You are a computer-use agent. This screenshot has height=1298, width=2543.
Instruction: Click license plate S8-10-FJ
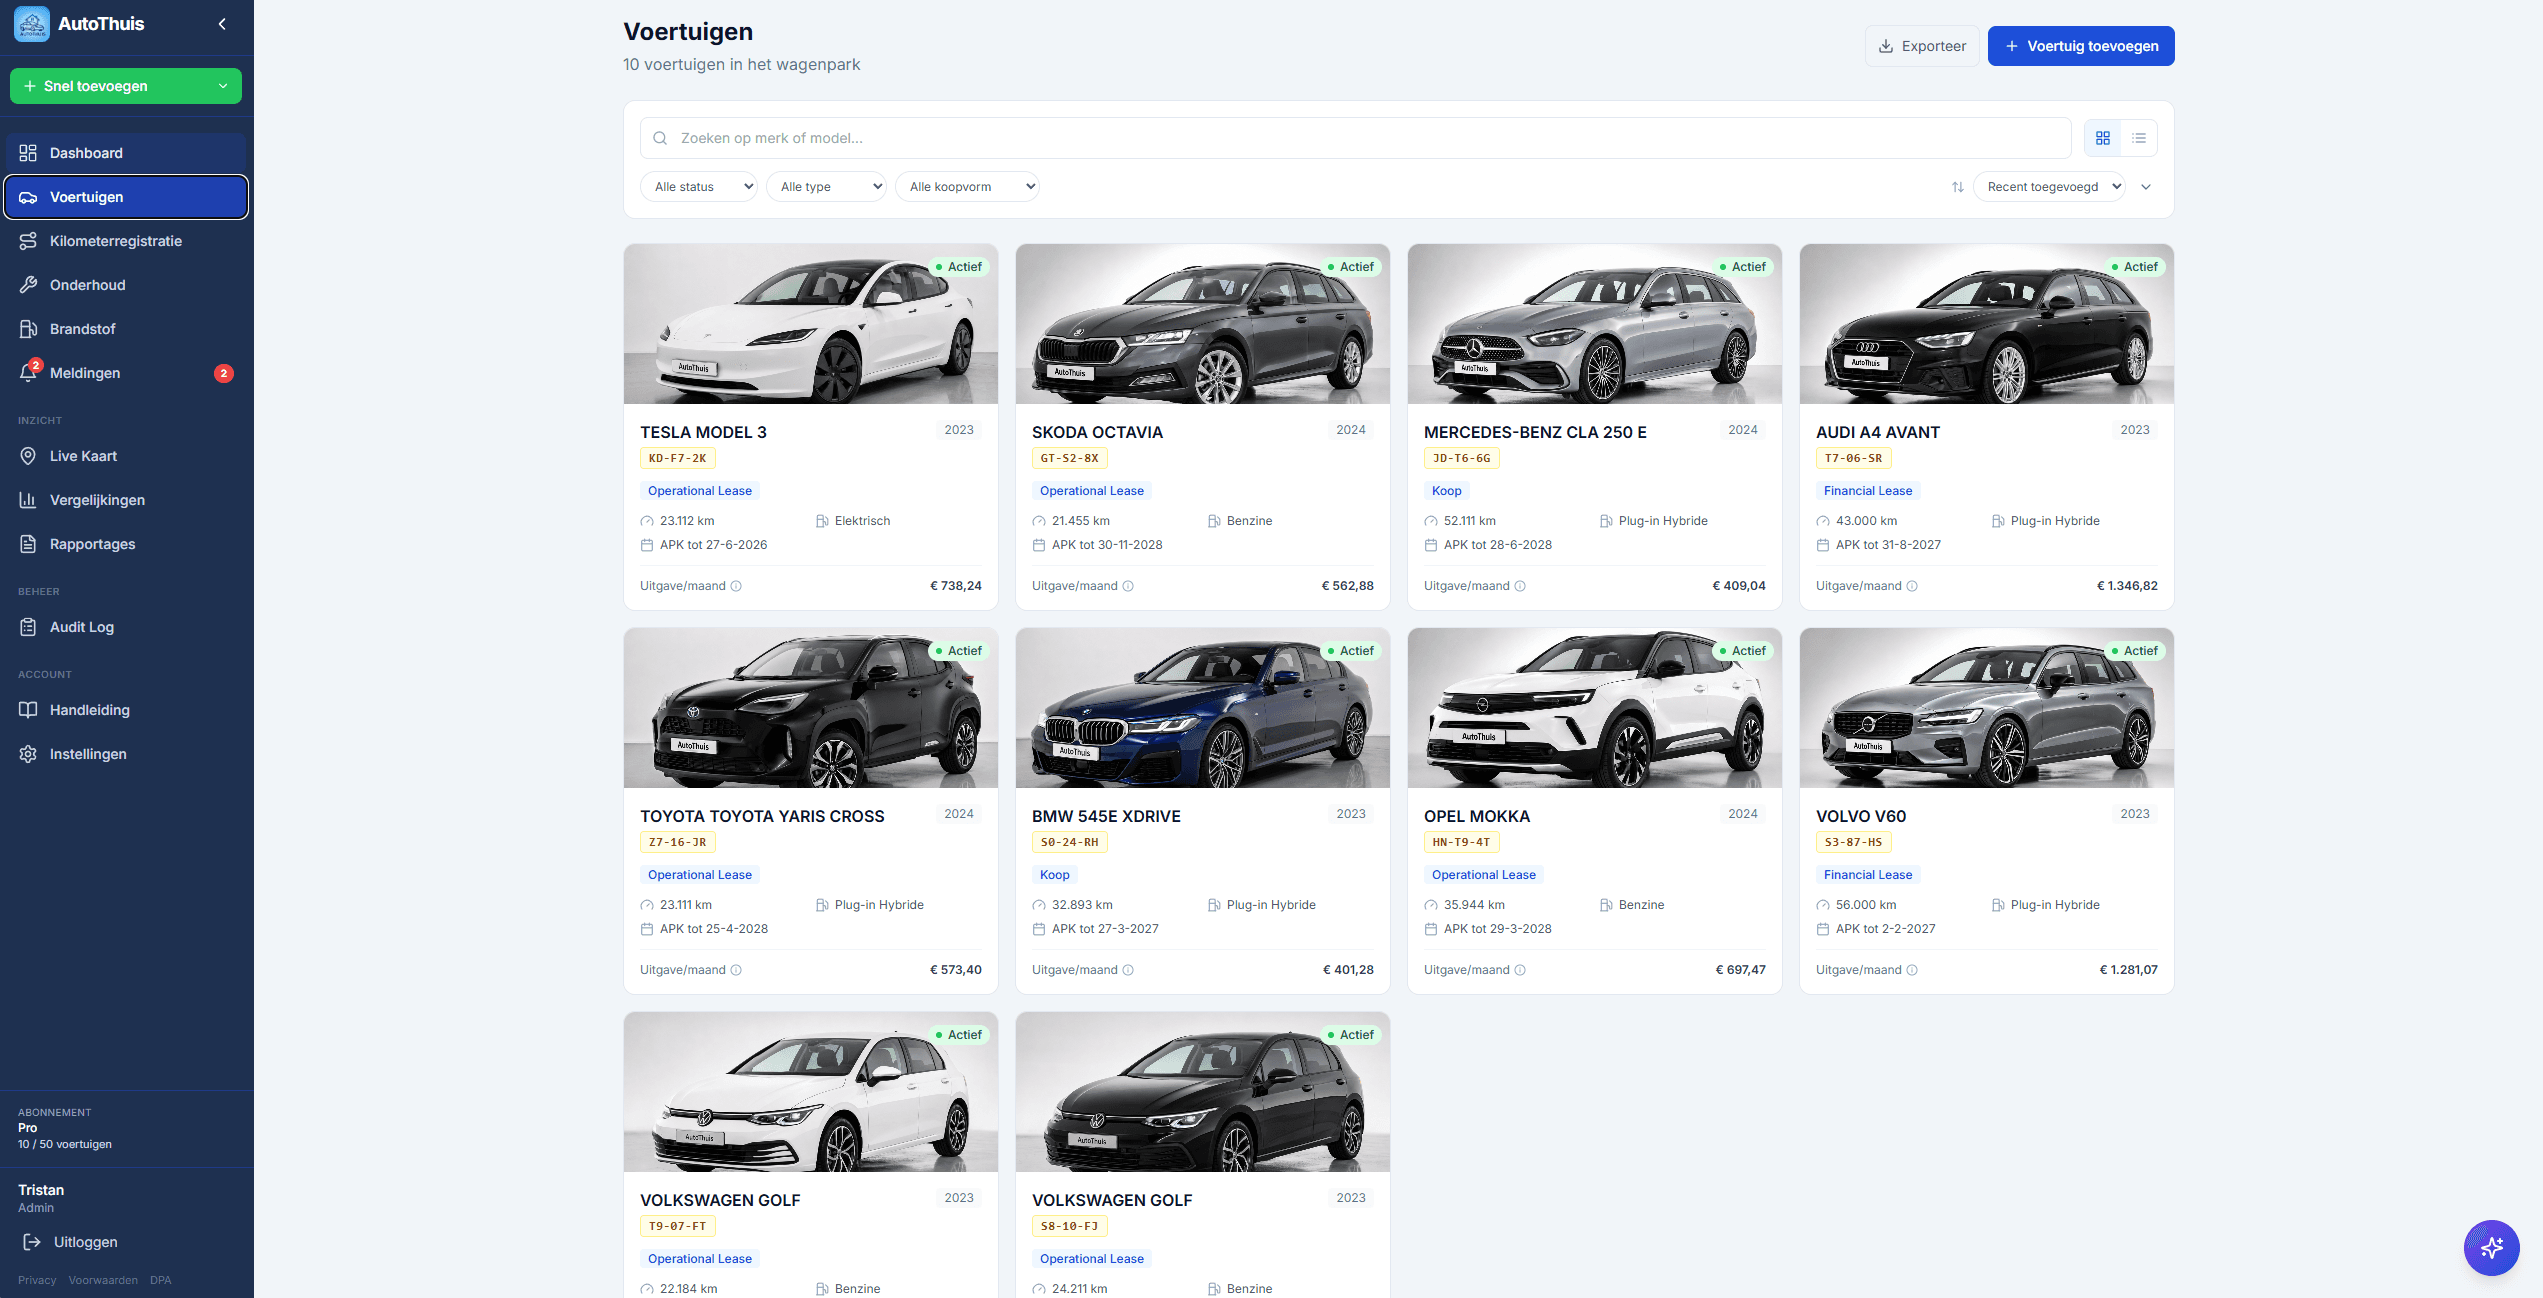point(1070,1227)
